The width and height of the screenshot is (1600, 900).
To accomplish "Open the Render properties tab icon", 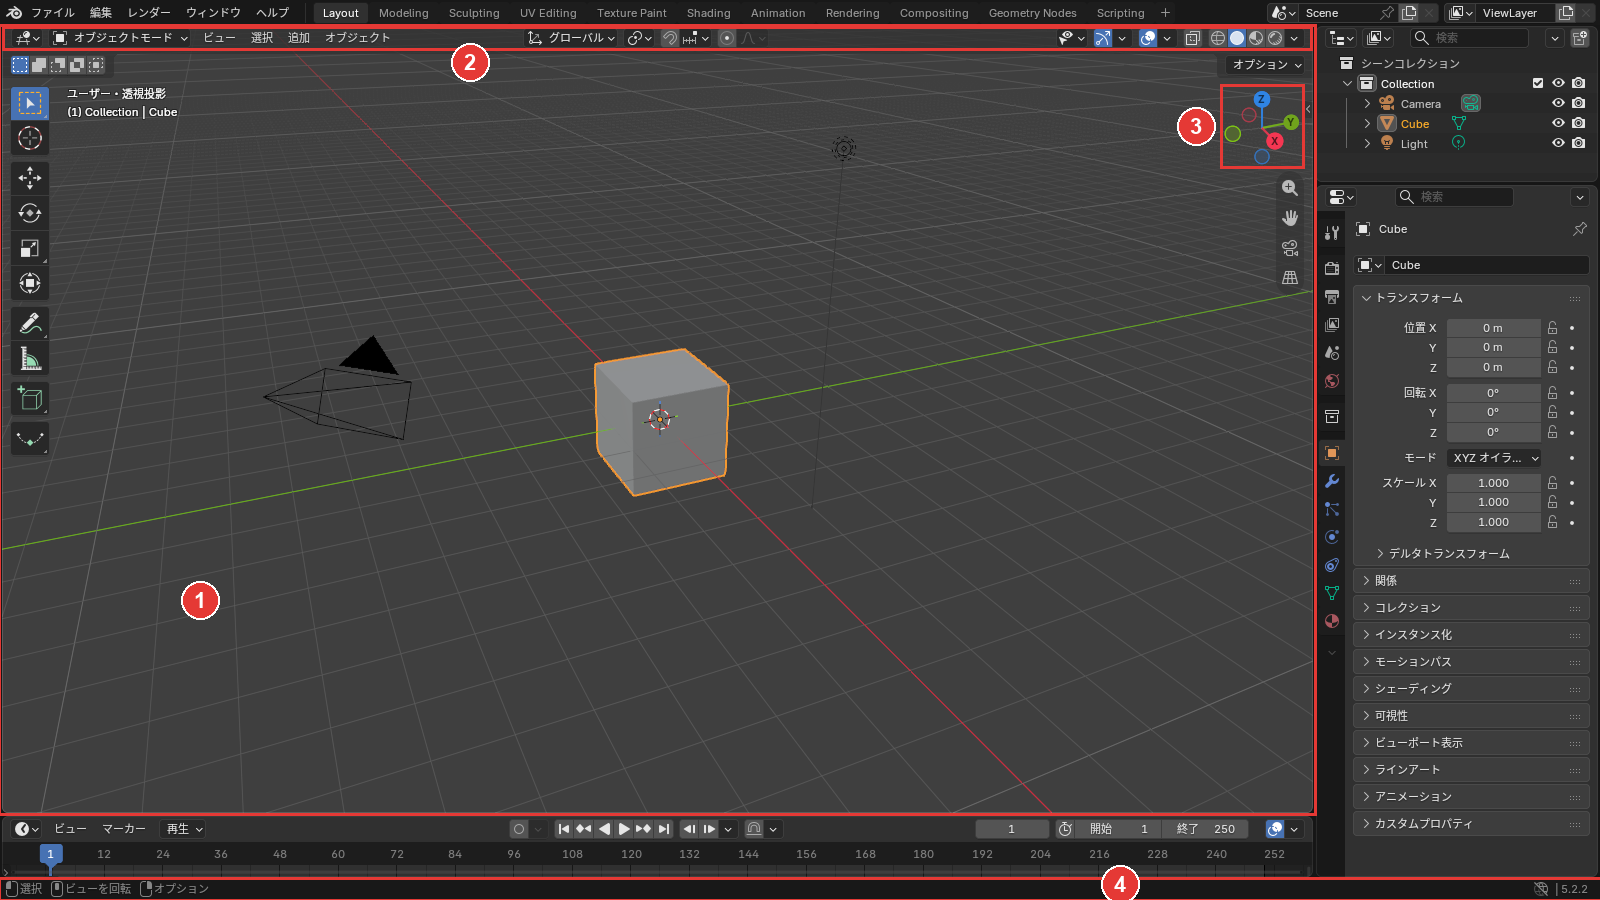I will click(x=1332, y=268).
